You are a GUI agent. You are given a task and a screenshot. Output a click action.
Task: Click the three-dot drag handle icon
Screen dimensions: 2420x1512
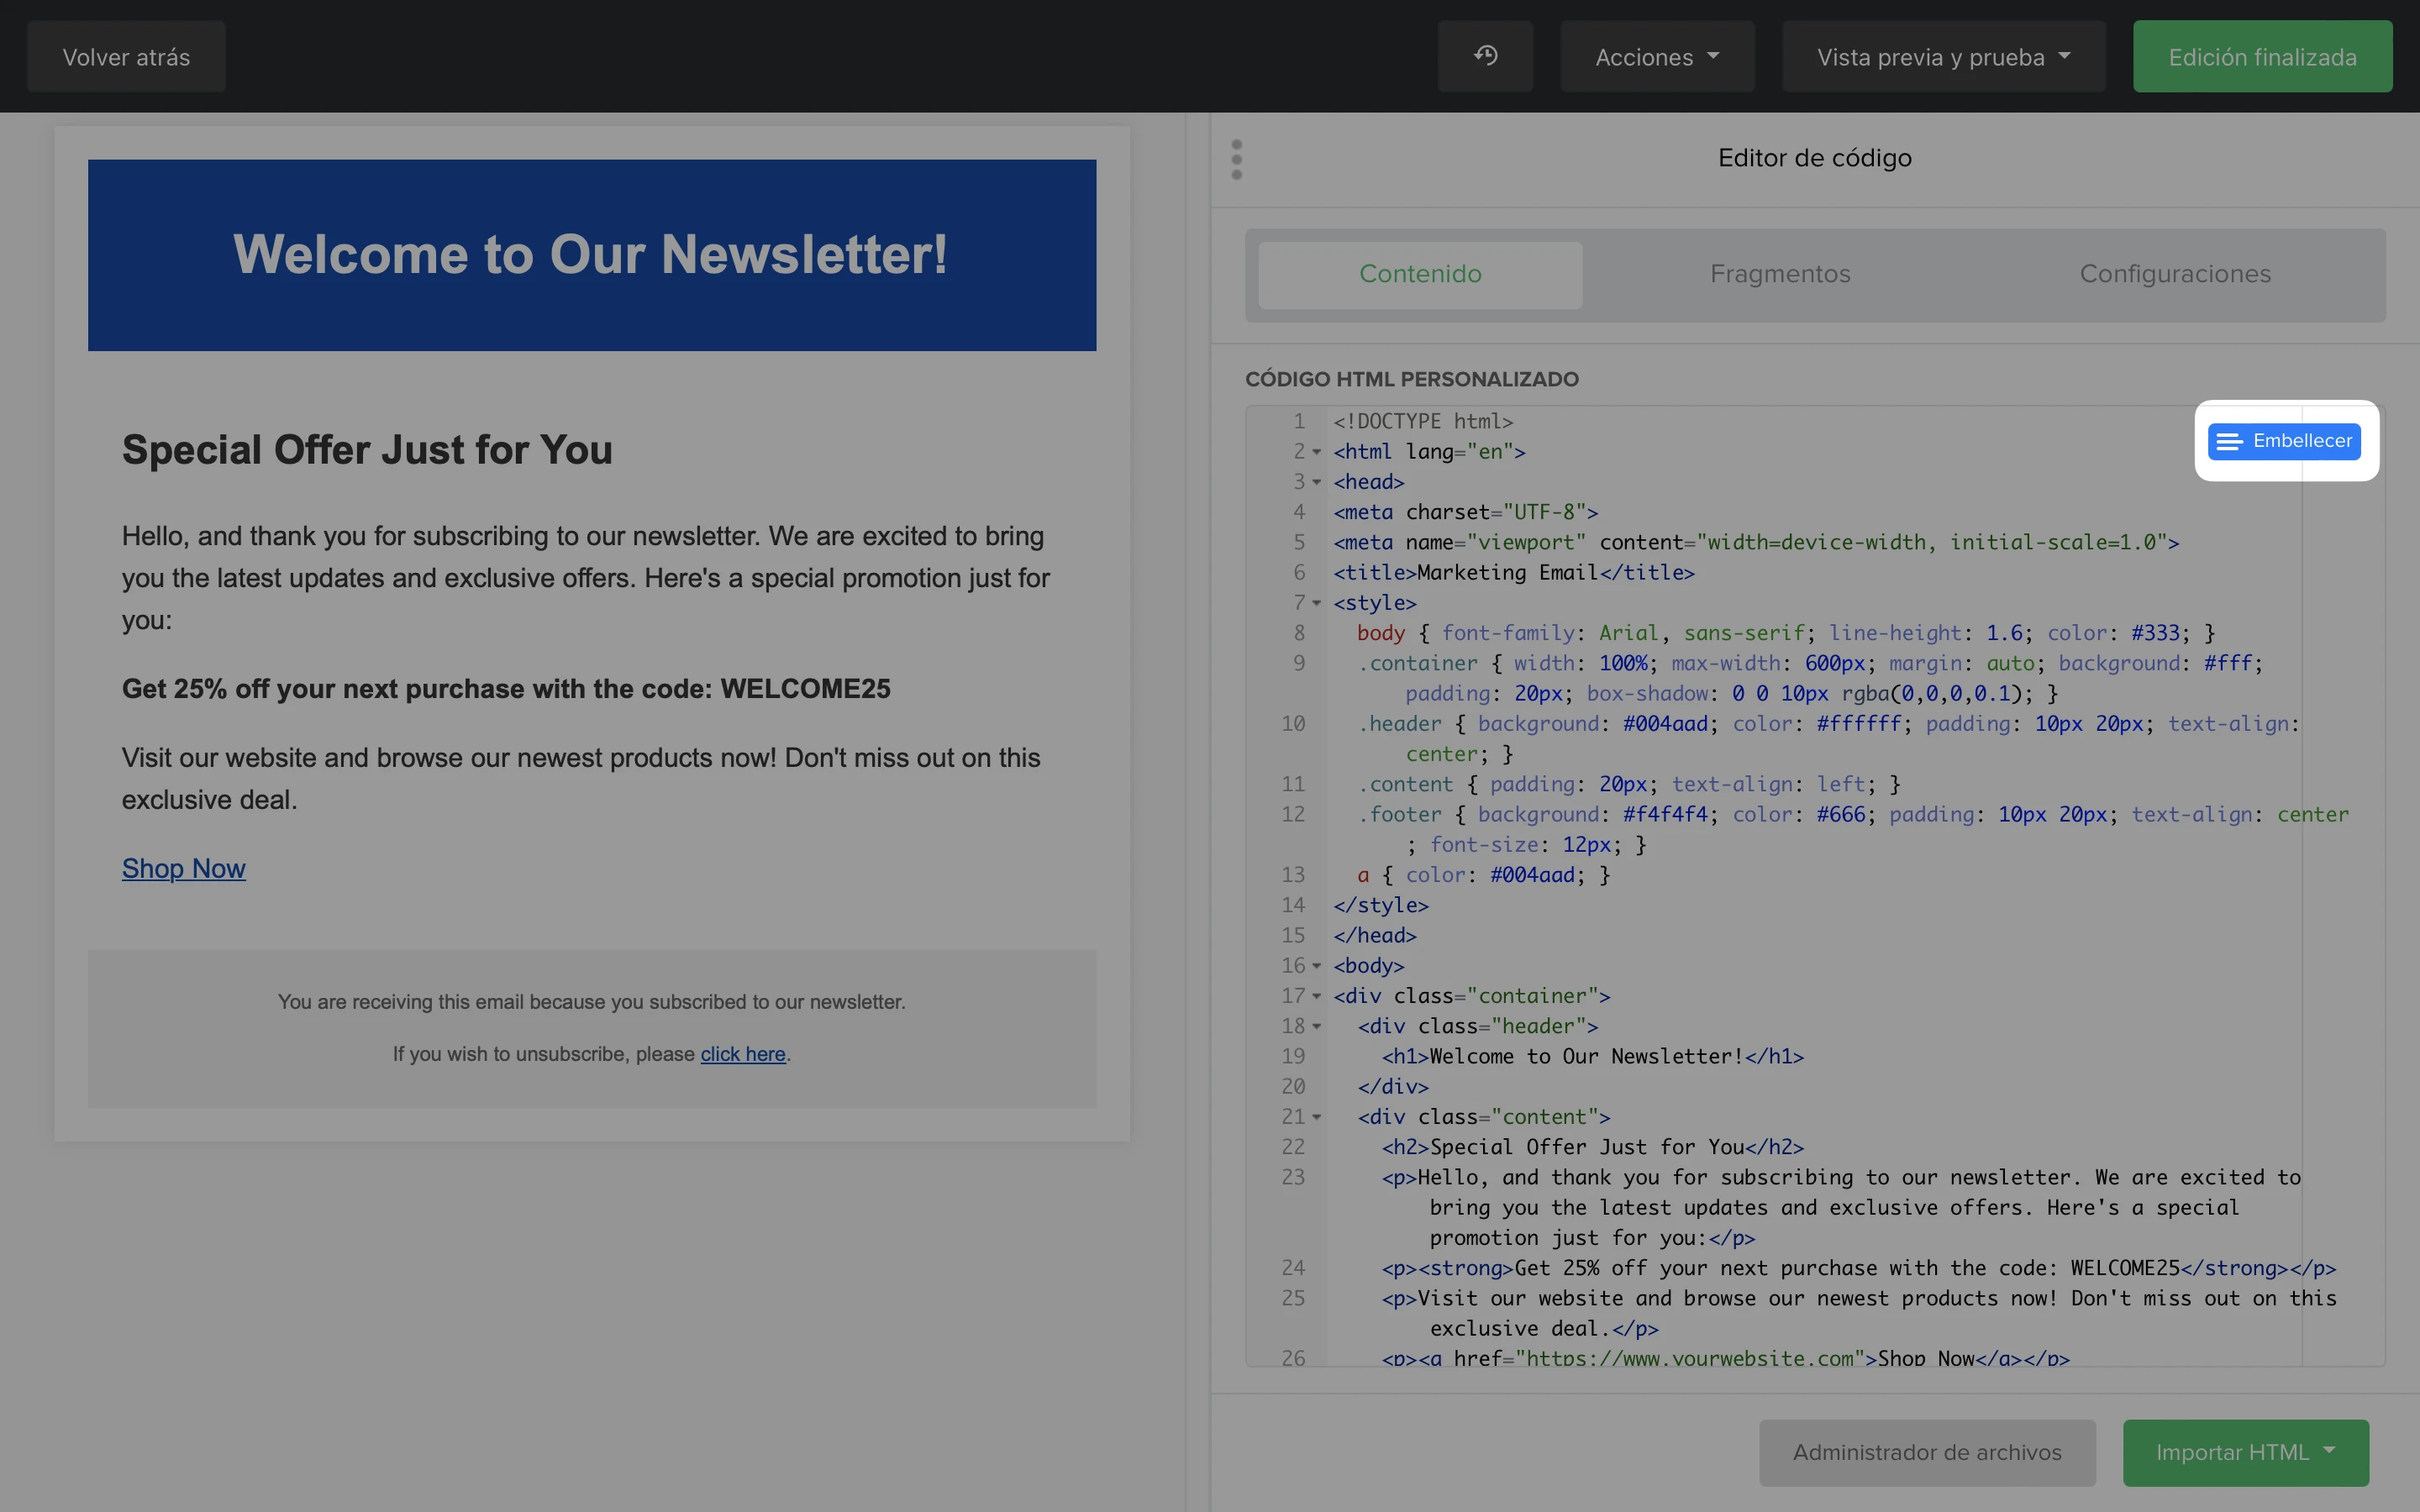coord(1237,159)
